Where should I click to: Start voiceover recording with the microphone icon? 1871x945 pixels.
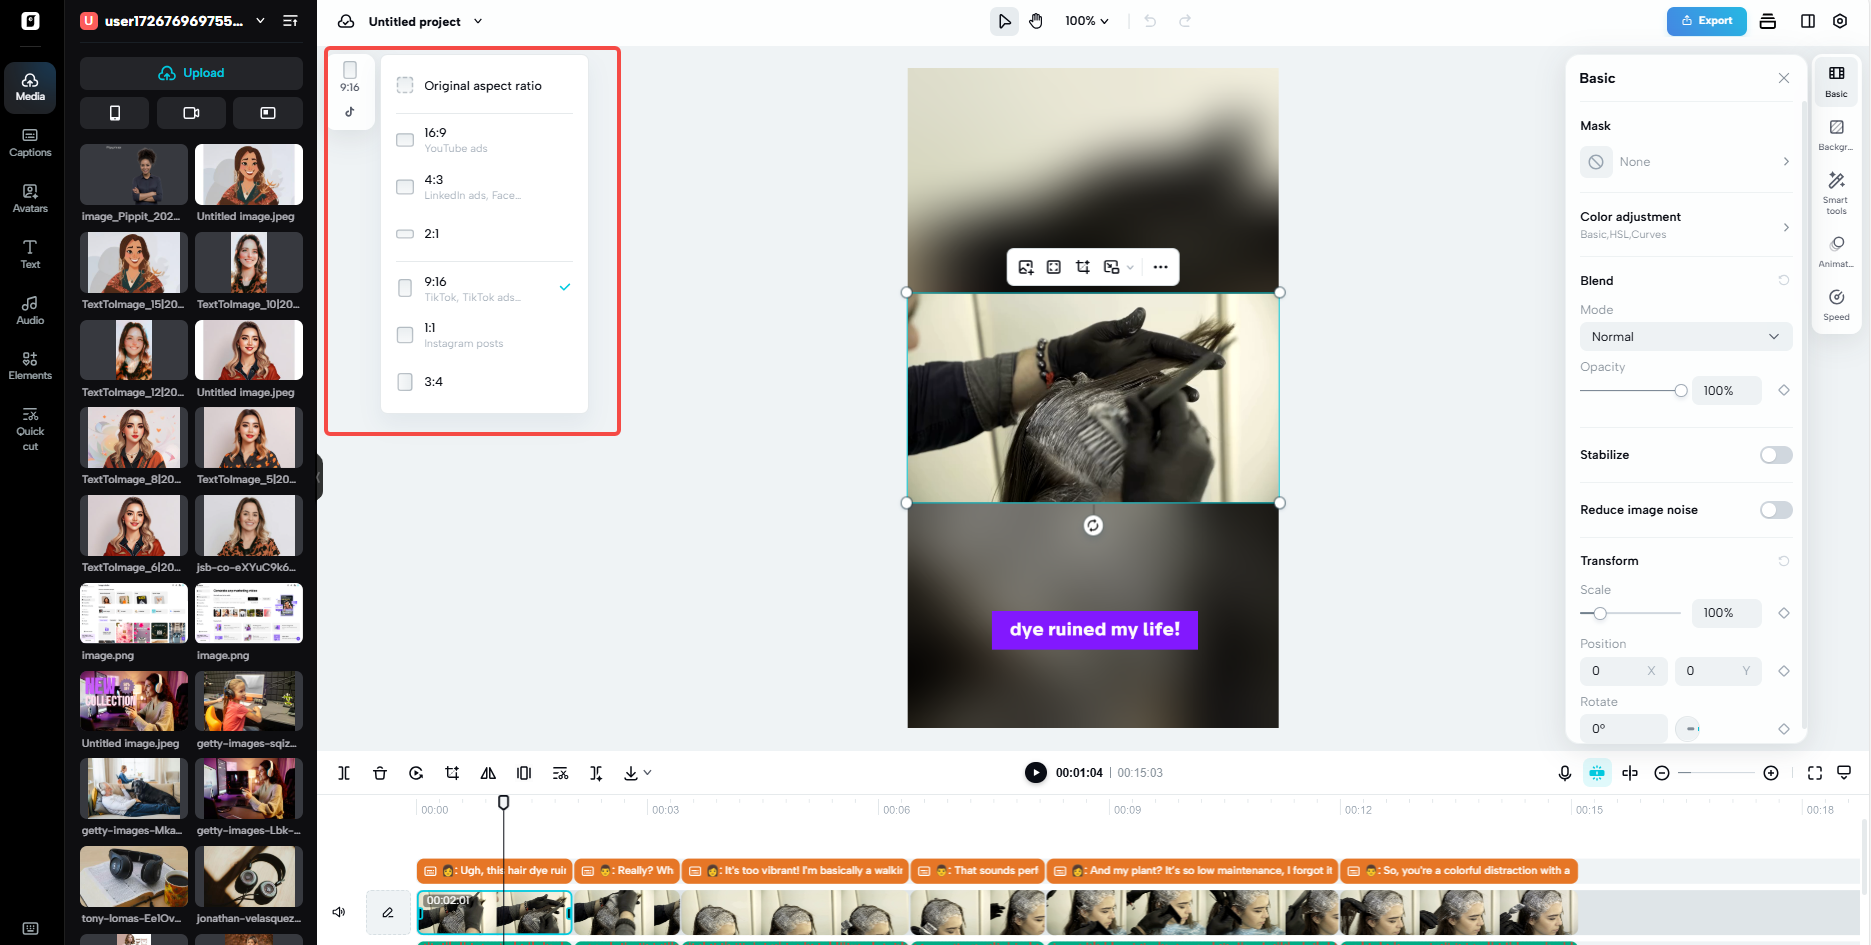(x=1565, y=772)
